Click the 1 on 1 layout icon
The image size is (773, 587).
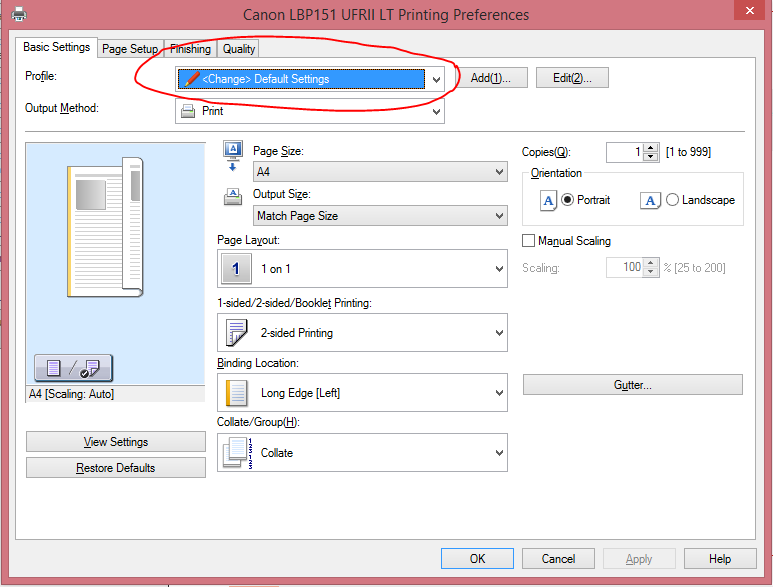pos(236,269)
